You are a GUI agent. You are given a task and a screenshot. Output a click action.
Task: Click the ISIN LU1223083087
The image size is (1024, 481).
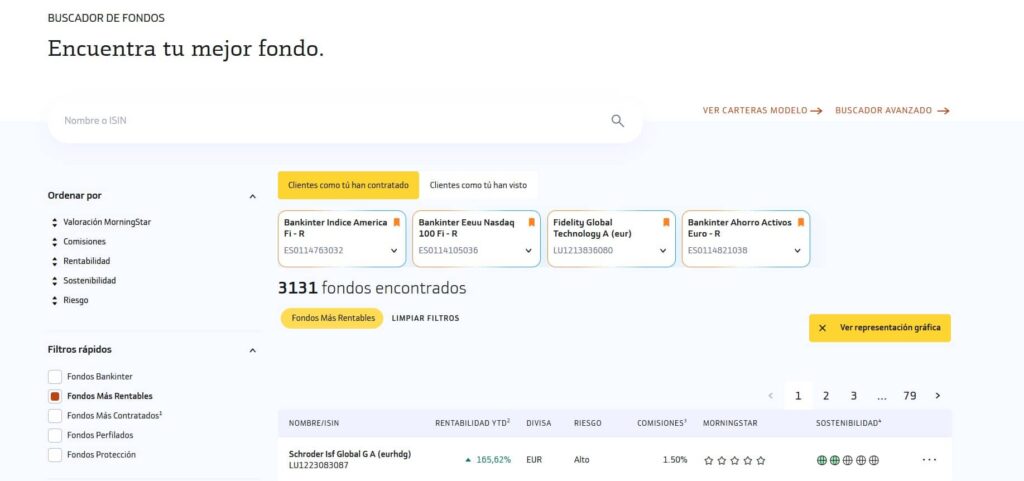(x=319, y=465)
